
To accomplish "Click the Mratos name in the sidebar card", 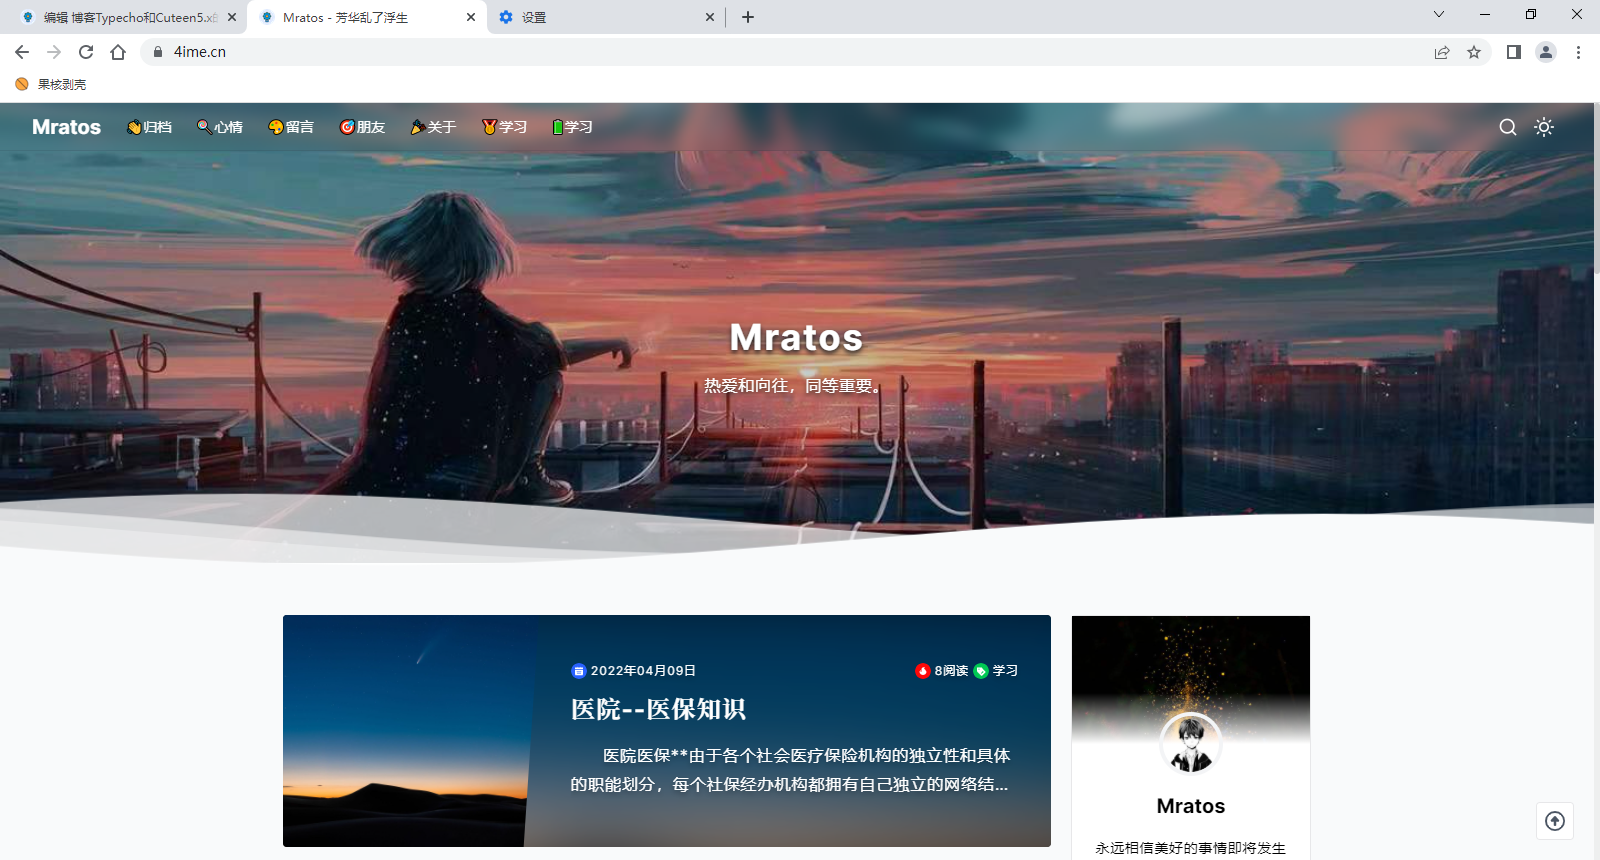I will click(x=1191, y=806).
